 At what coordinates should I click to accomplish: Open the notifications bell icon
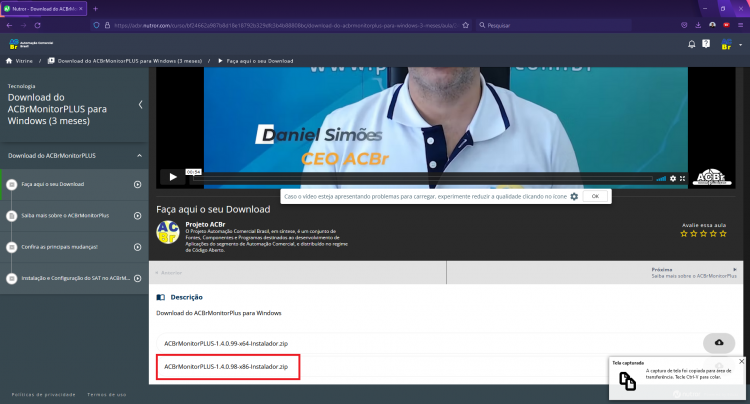692,44
